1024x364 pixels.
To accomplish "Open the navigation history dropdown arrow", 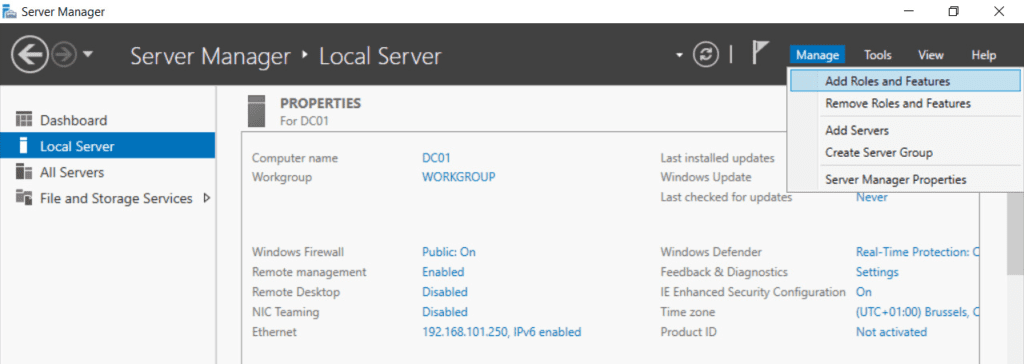I will point(88,54).
